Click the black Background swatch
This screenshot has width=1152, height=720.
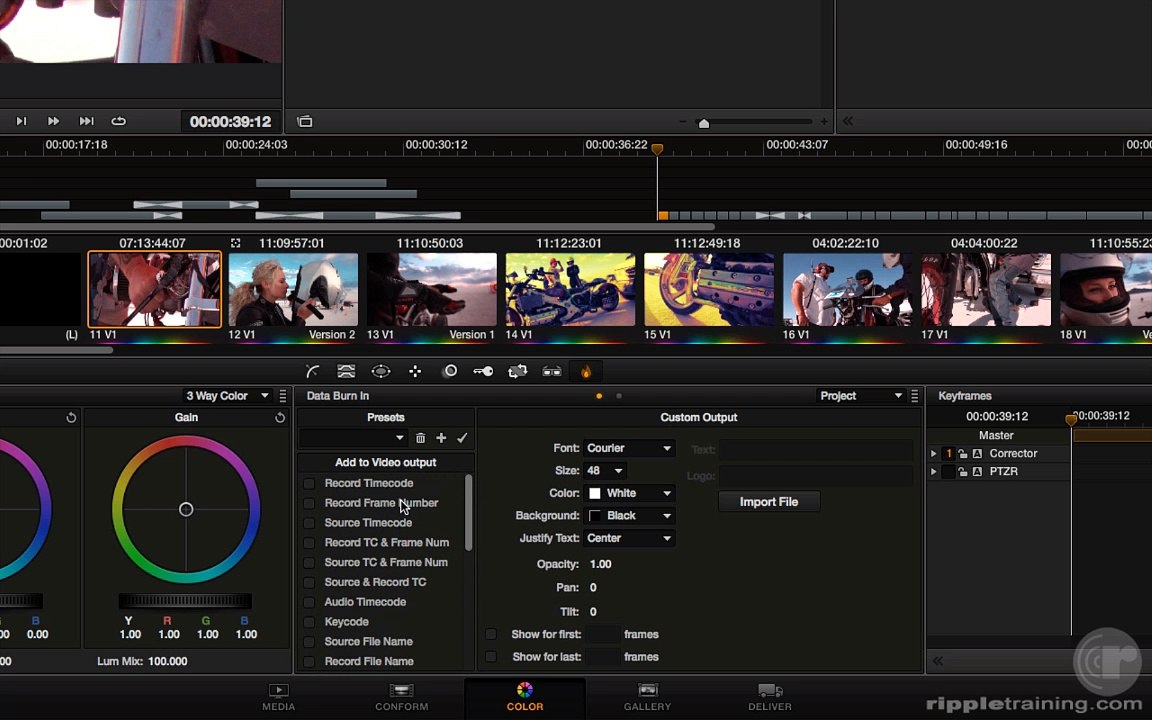click(x=594, y=516)
